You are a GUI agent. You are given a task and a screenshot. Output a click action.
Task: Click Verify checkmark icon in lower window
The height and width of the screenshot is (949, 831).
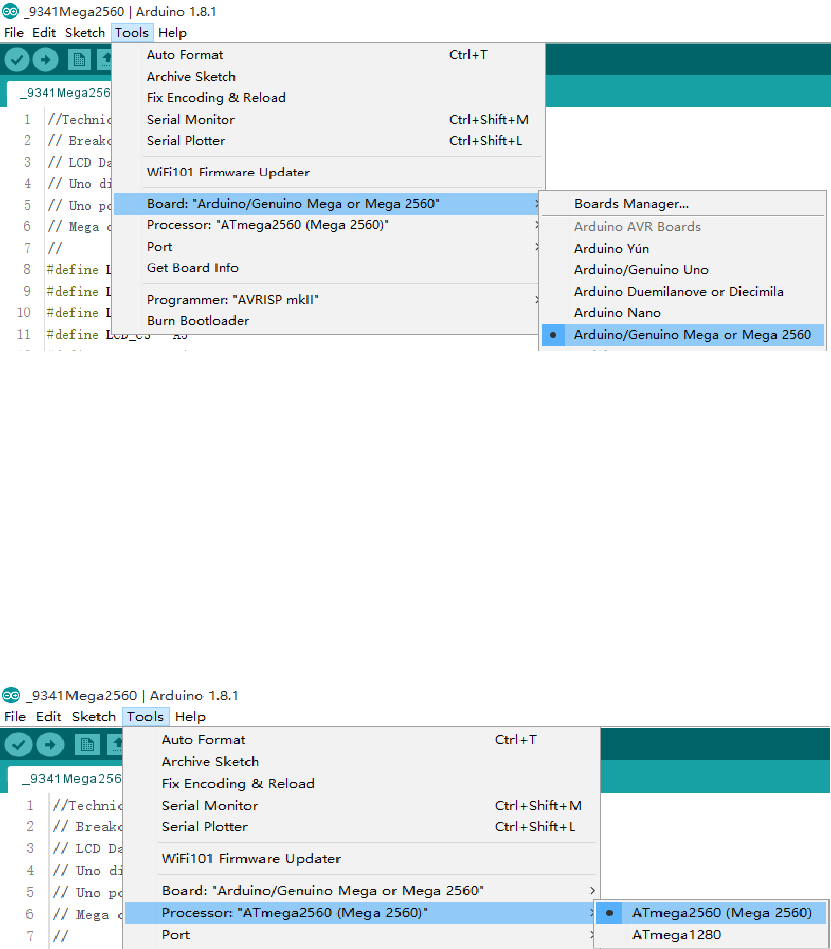[18, 744]
